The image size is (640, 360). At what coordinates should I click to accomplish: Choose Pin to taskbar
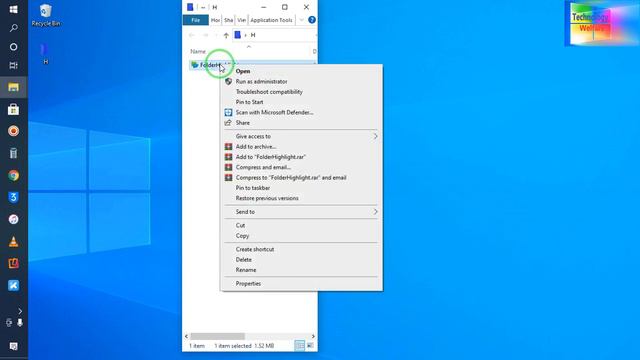point(253,188)
